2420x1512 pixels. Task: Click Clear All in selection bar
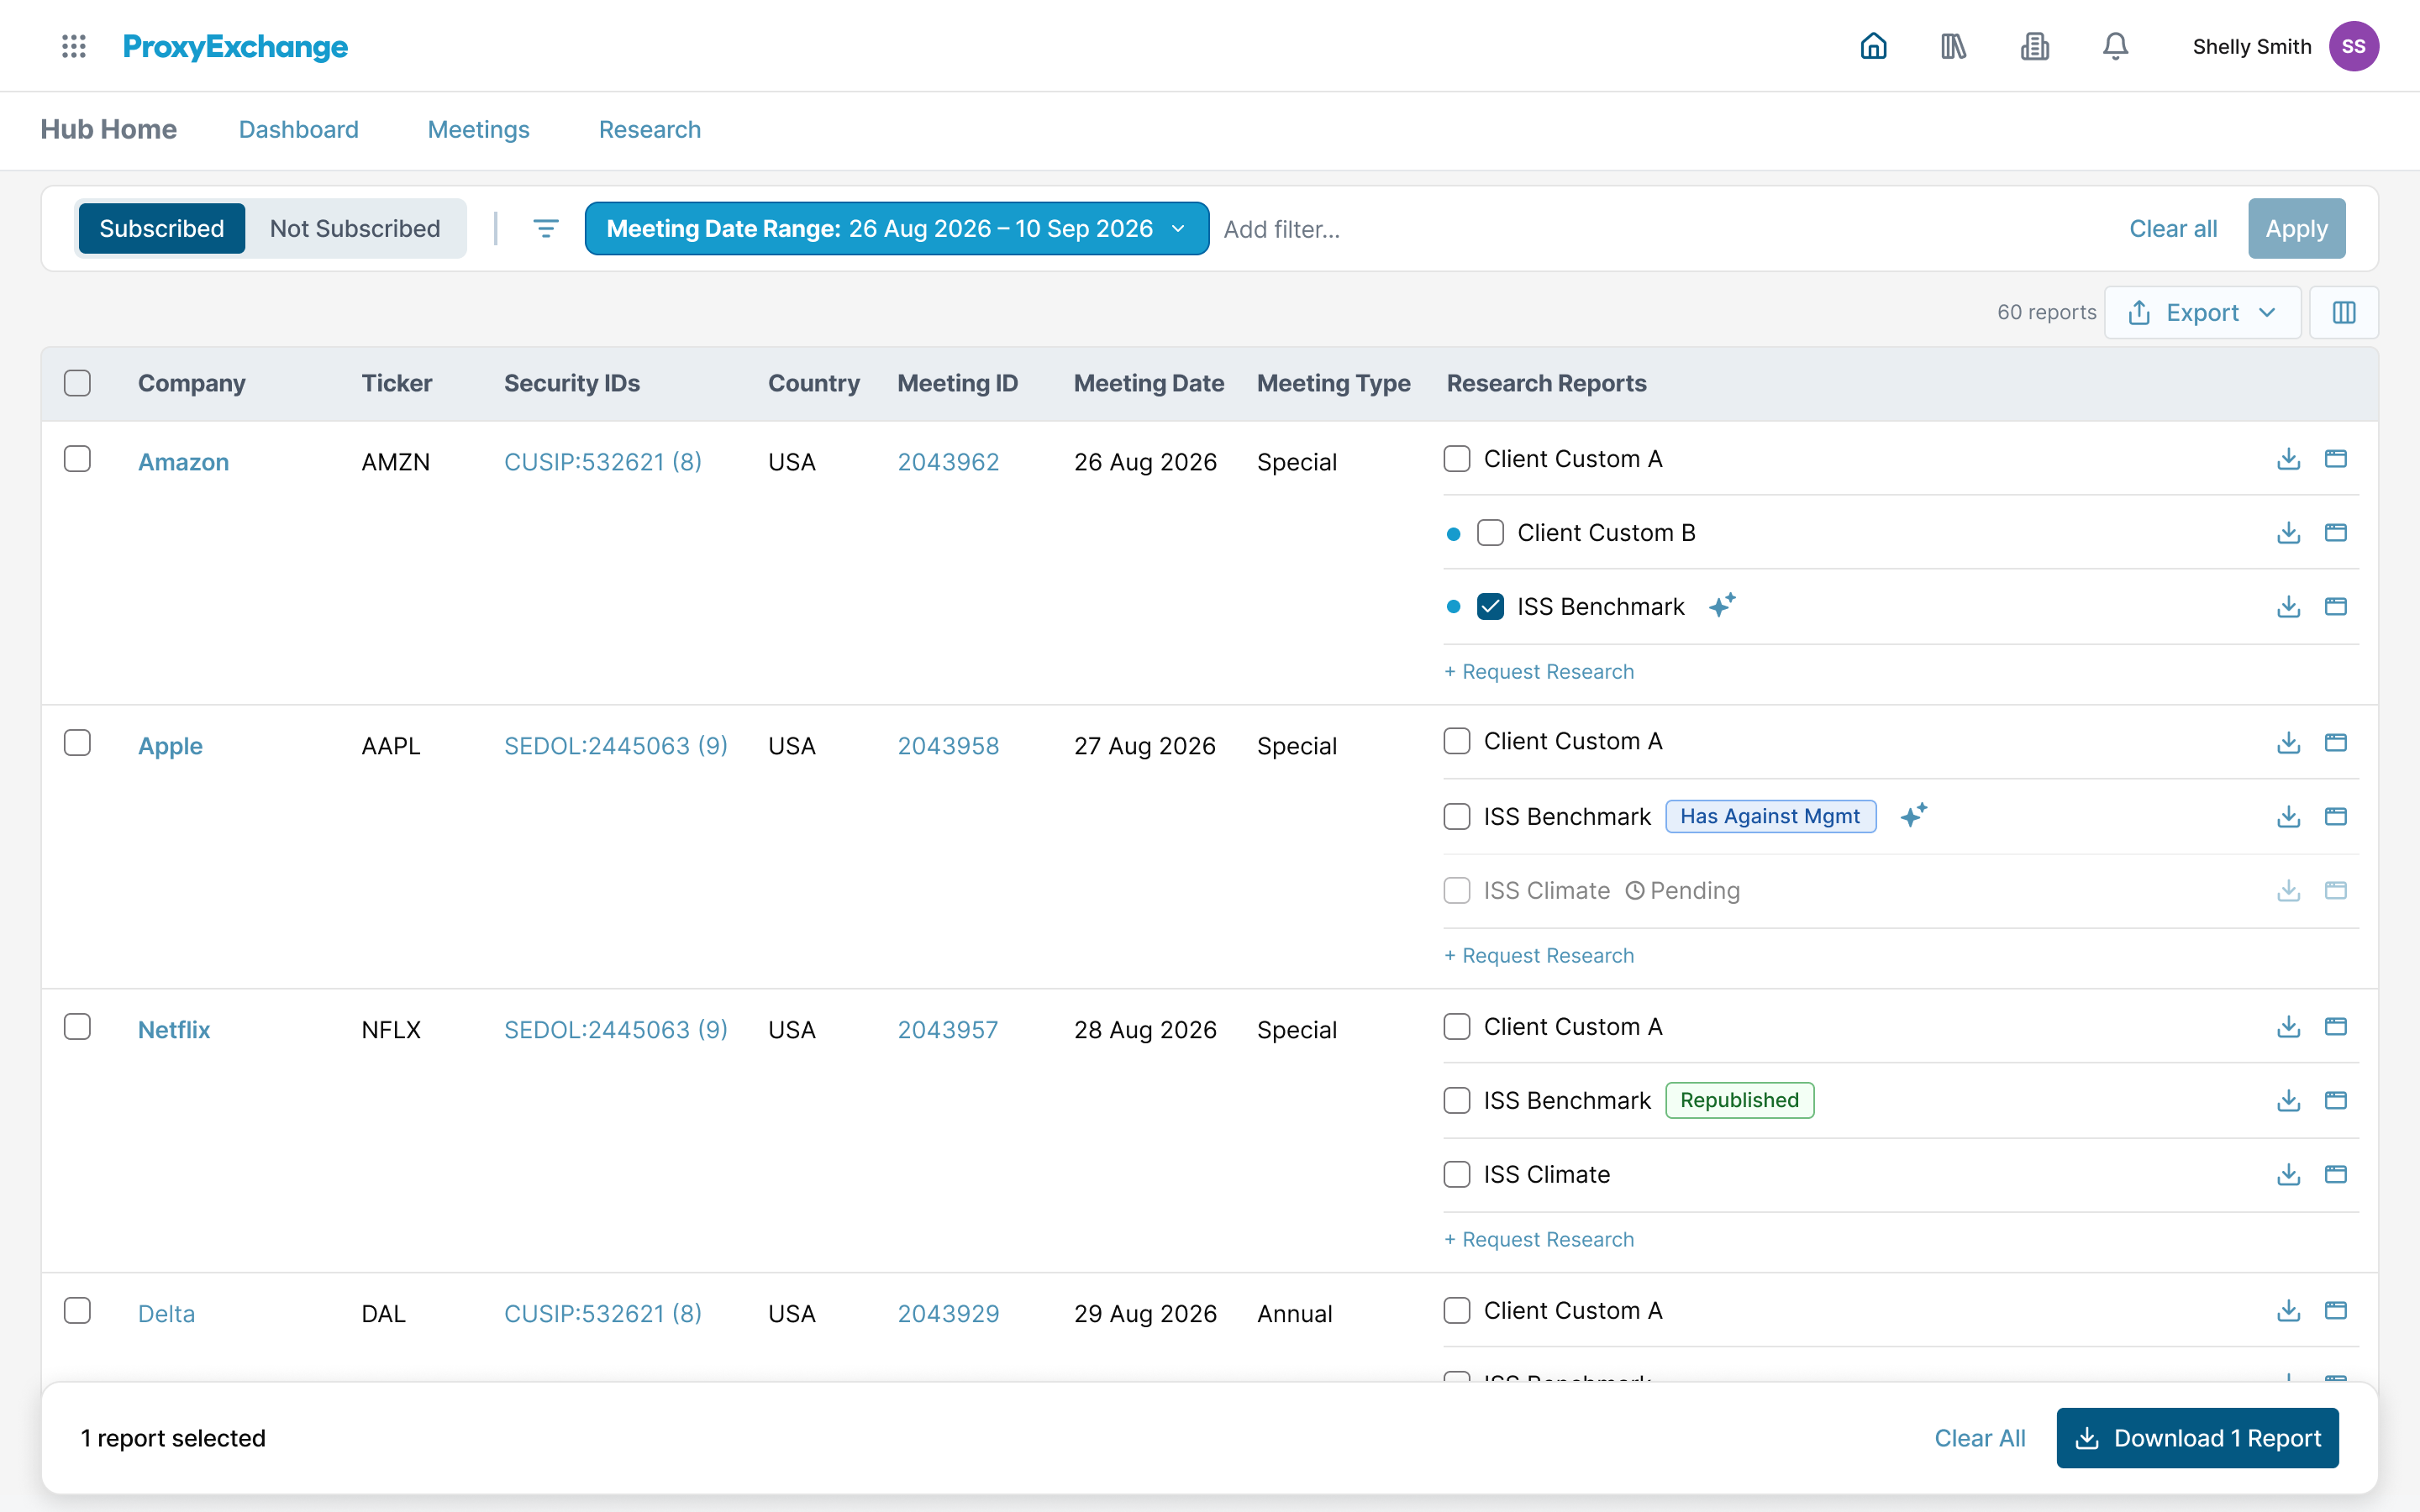(1979, 1438)
